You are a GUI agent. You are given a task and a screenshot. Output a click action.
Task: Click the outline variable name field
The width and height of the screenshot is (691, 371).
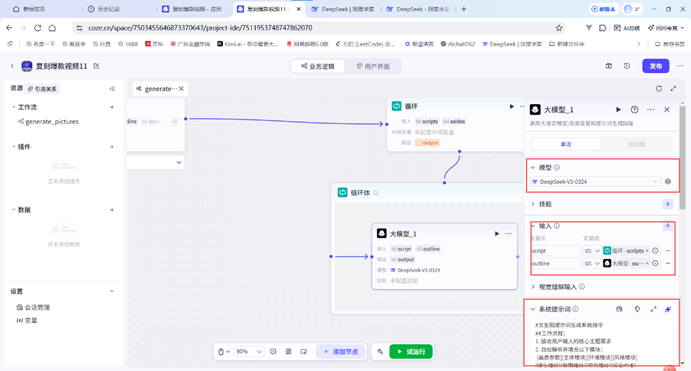pos(555,263)
